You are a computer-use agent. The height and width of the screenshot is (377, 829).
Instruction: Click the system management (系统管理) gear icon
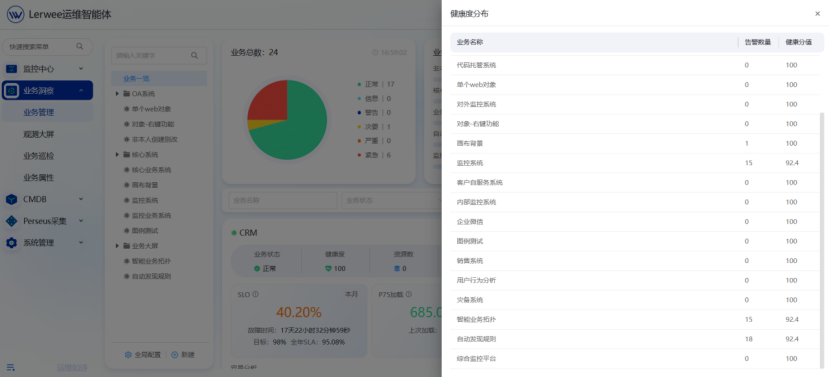pyautogui.click(x=12, y=243)
